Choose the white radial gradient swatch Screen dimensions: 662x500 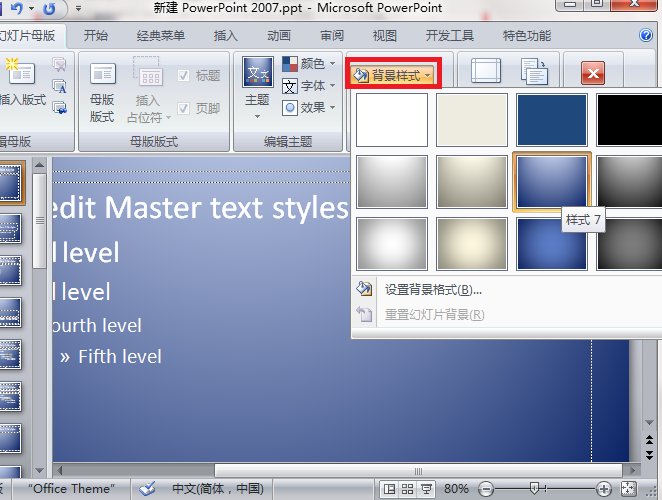point(392,244)
